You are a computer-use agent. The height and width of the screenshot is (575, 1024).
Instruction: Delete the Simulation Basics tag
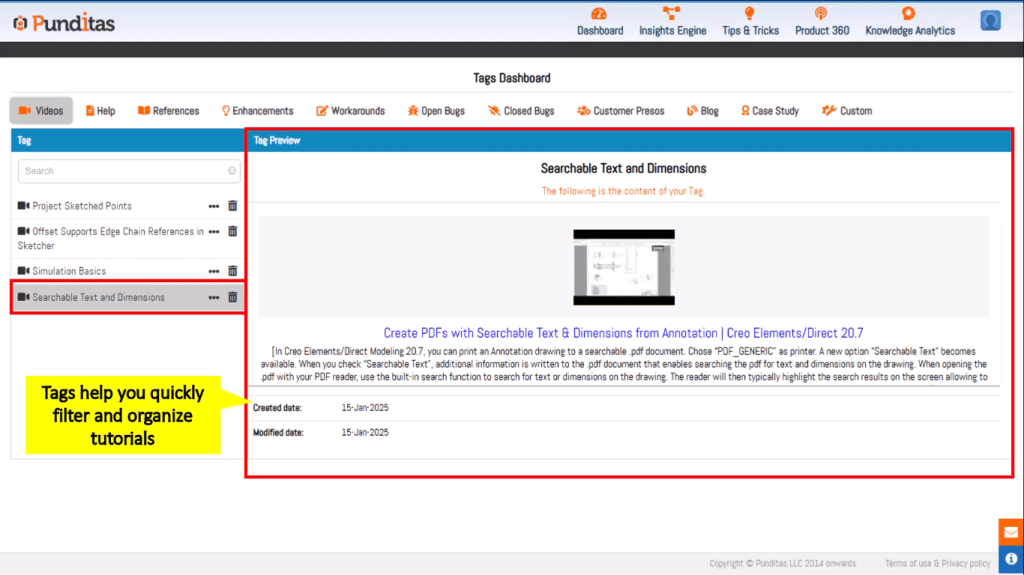coord(233,271)
